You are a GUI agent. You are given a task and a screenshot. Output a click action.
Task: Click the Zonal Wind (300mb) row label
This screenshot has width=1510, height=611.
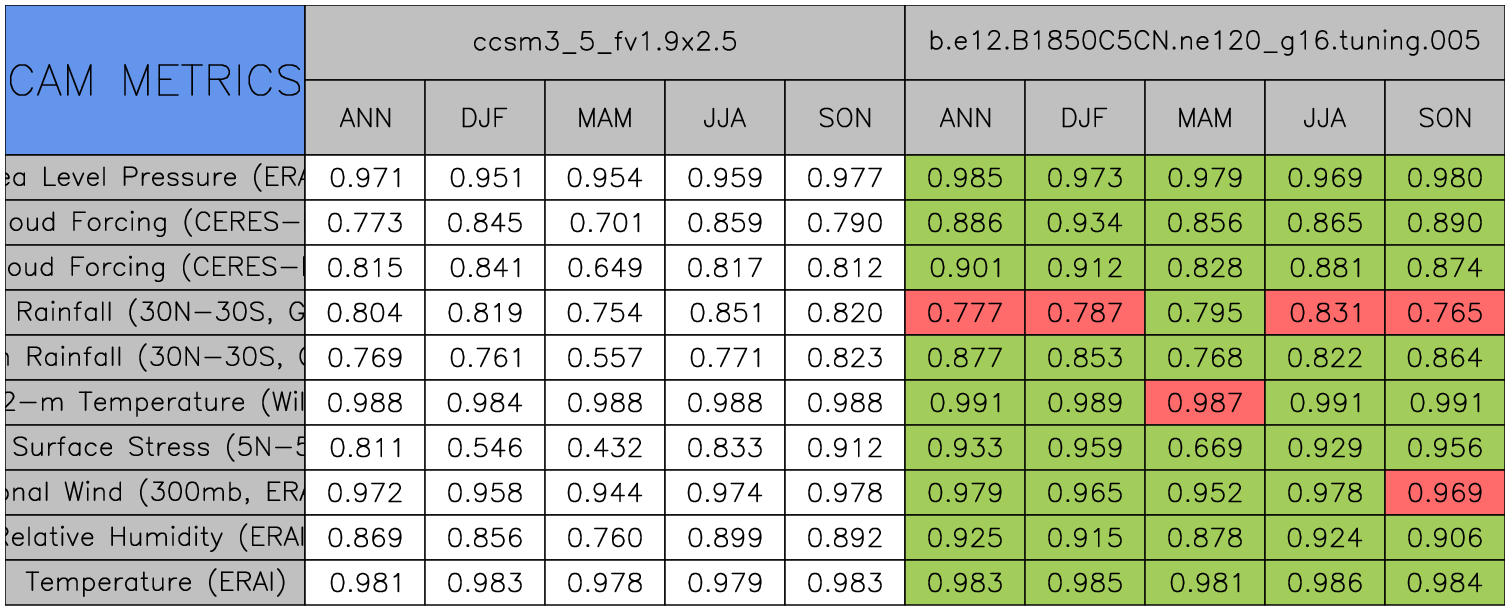point(154,492)
